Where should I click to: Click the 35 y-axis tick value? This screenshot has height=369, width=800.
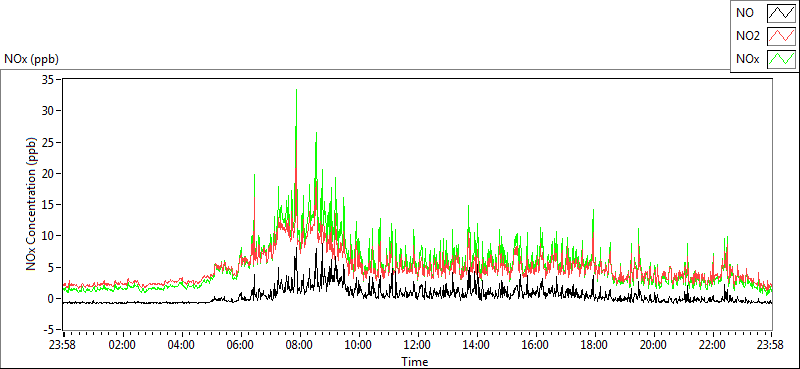pyautogui.click(x=48, y=79)
